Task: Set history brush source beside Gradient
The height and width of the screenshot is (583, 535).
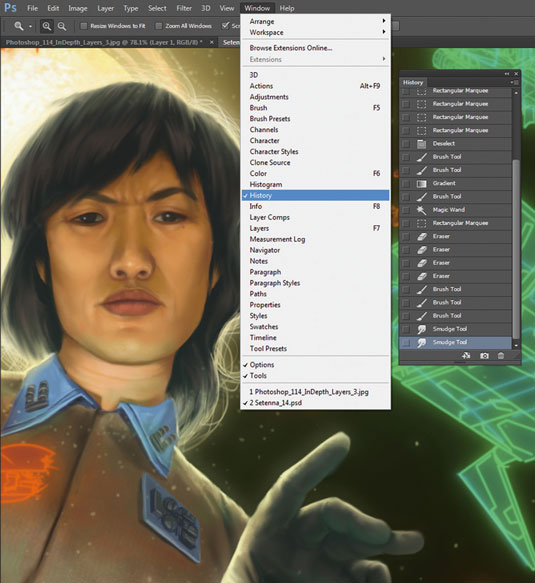Action: pos(406,183)
